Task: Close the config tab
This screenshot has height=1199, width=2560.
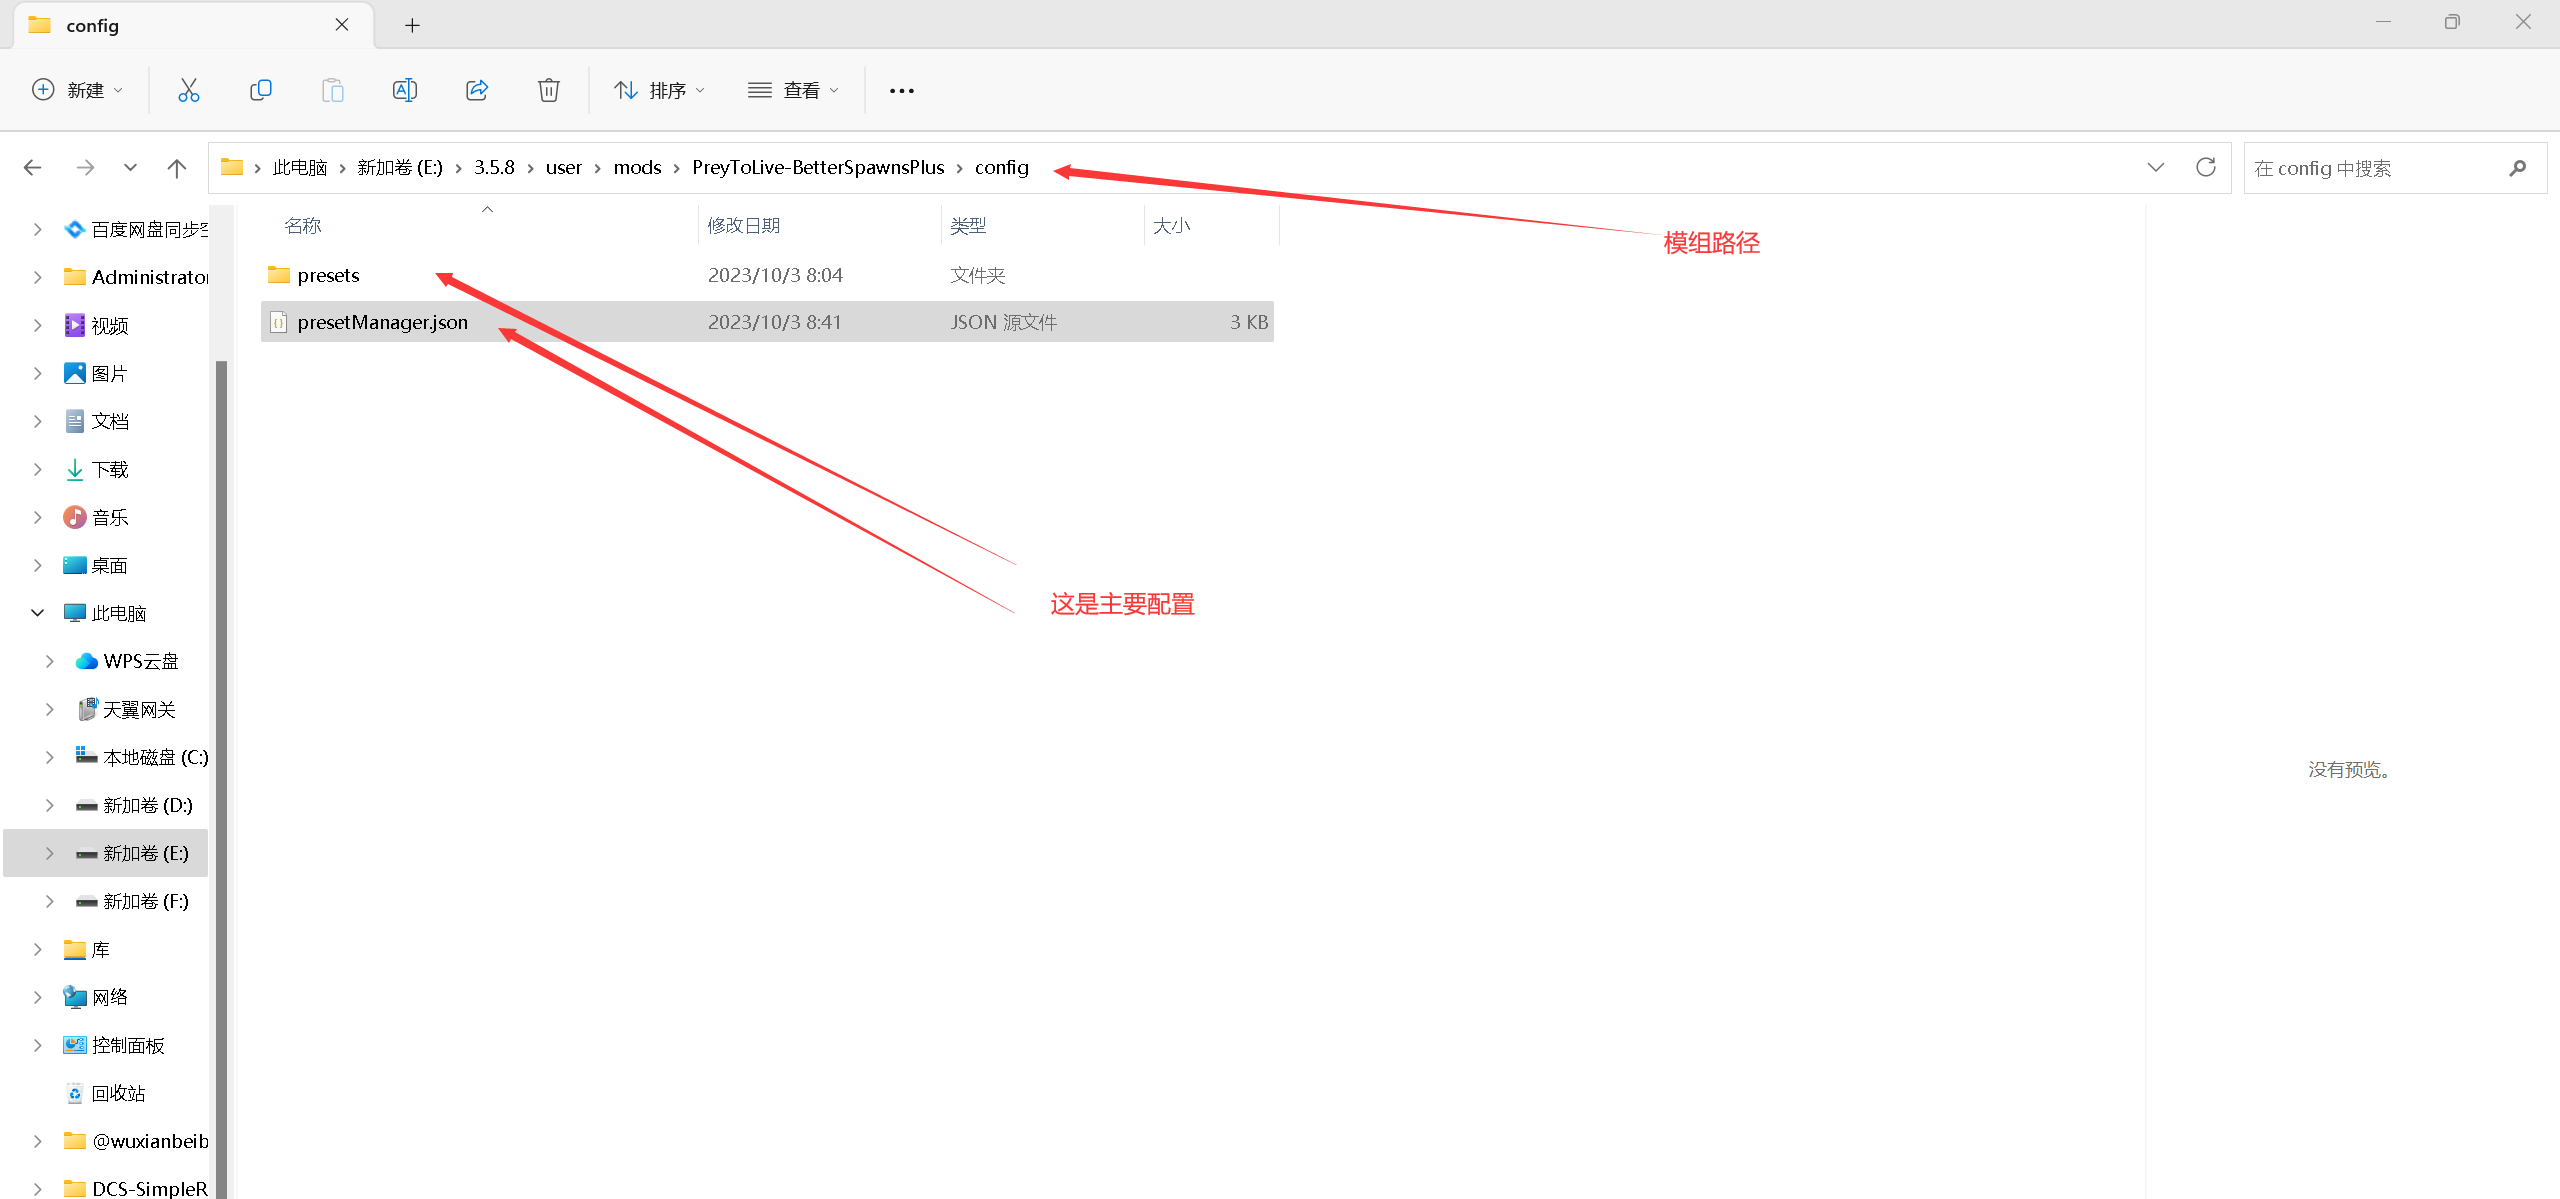Action: 342,25
